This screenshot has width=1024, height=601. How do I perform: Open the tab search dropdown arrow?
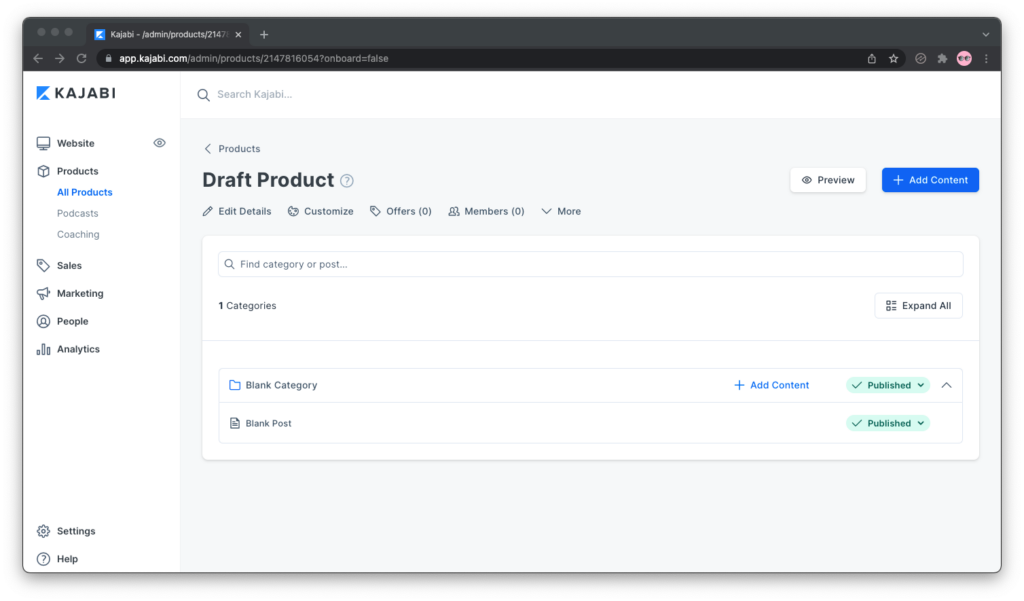point(986,35)
